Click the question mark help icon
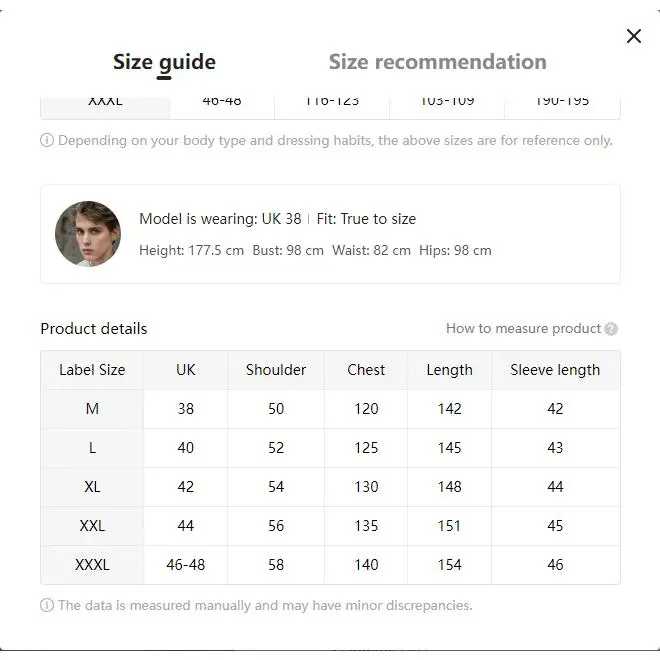660x660 pixels. (611, 329)
